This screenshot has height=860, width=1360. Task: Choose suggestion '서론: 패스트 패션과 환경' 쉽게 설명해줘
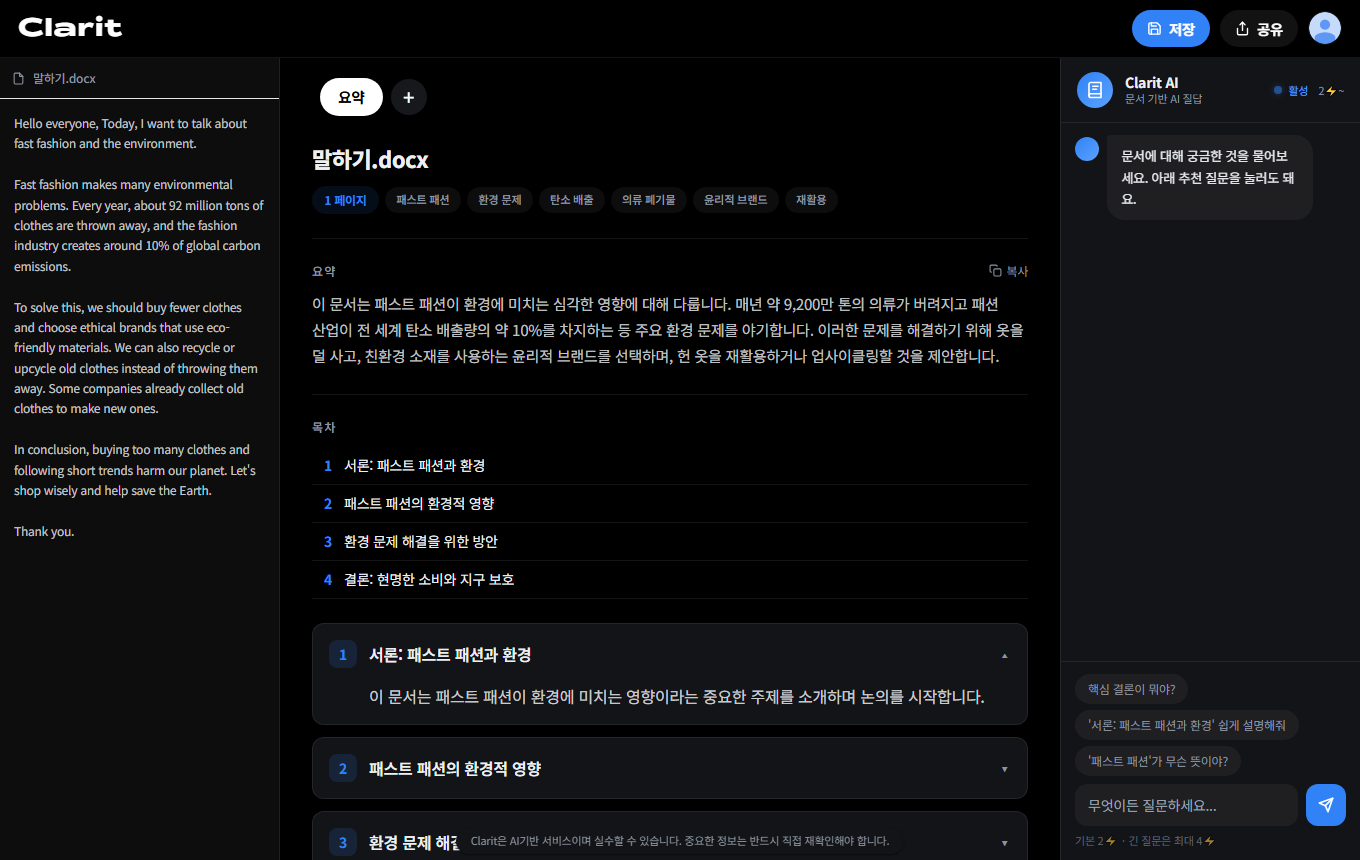coord(1187,725)
